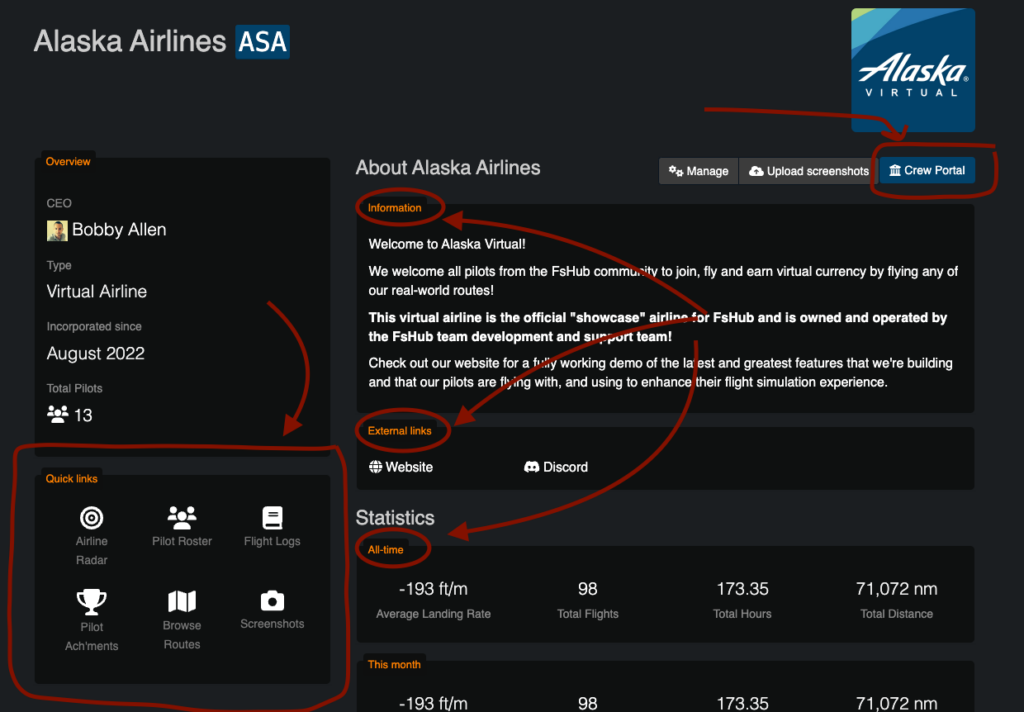Click the Flight Logs label

(x=272, y=542)
